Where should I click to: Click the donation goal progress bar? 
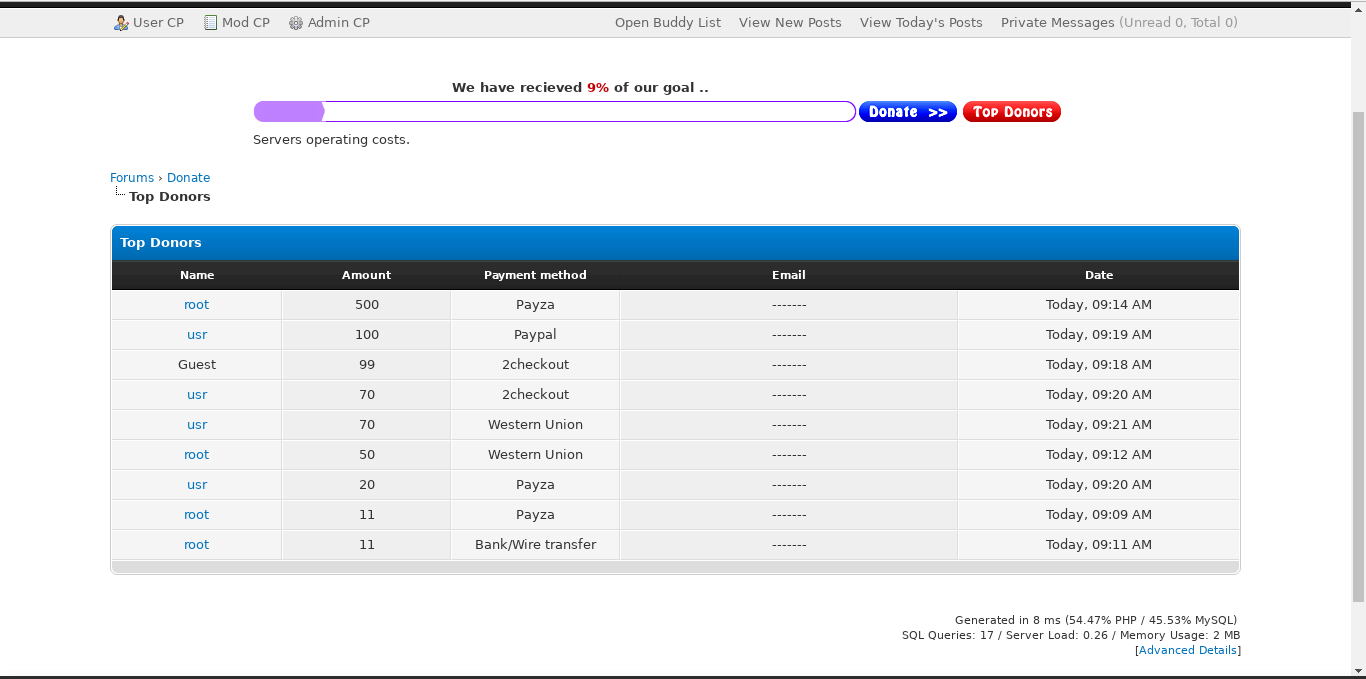[554, 112]
